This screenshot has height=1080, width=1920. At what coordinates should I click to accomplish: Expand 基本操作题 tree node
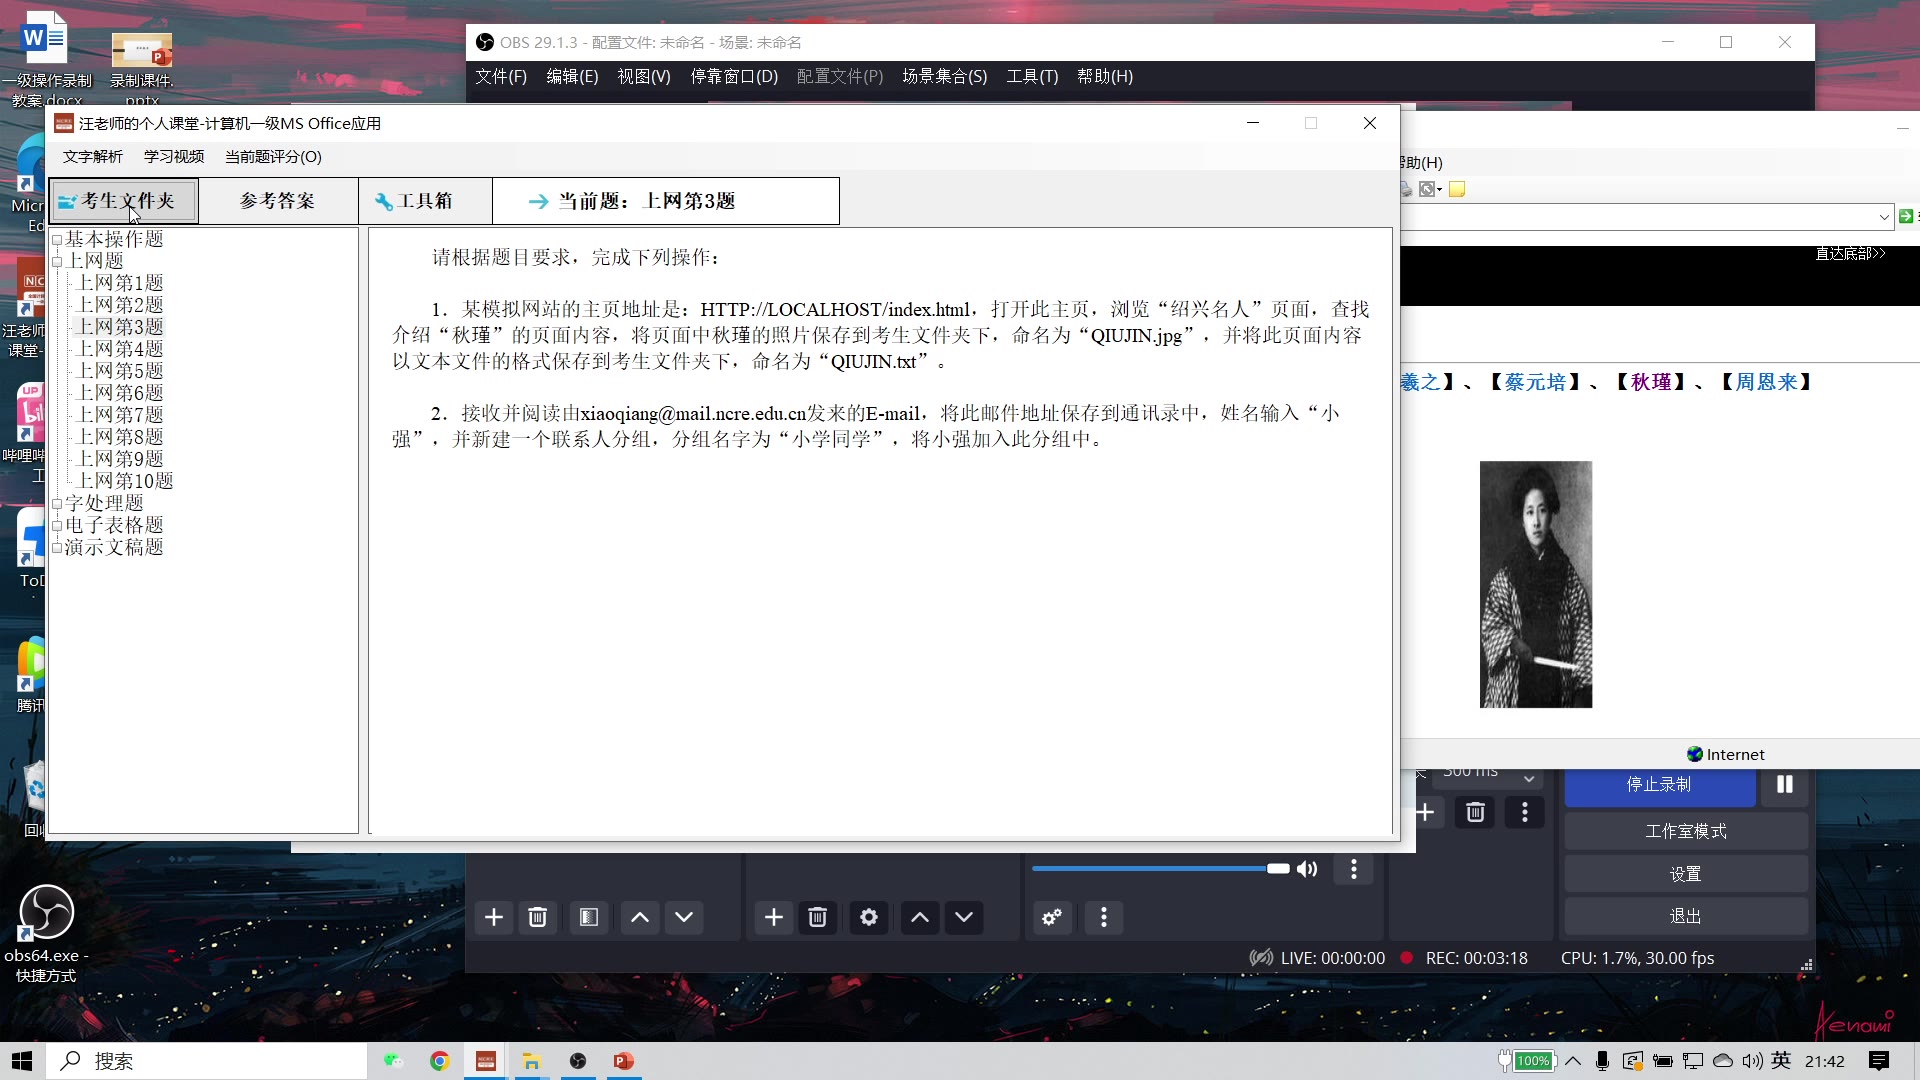[57, 237]
